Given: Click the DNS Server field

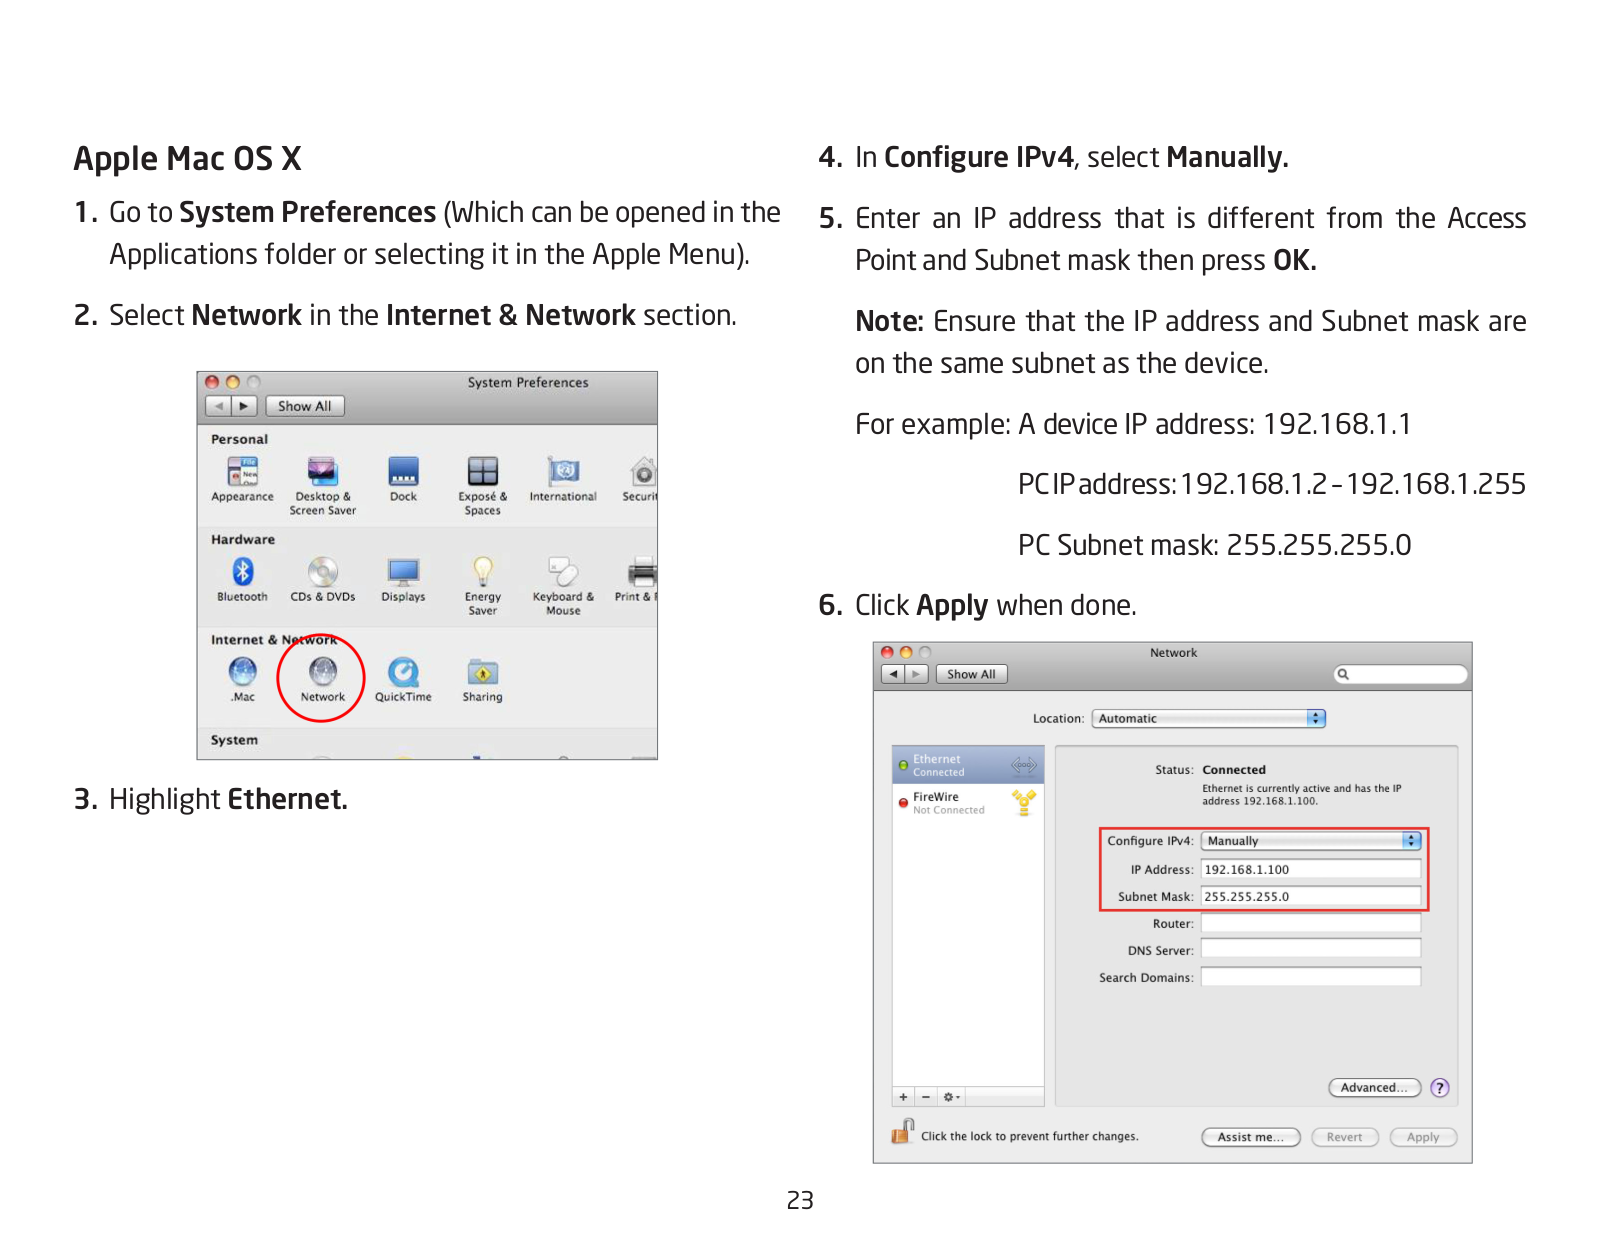Looking at the screenshot, I should pos(1311,950).
